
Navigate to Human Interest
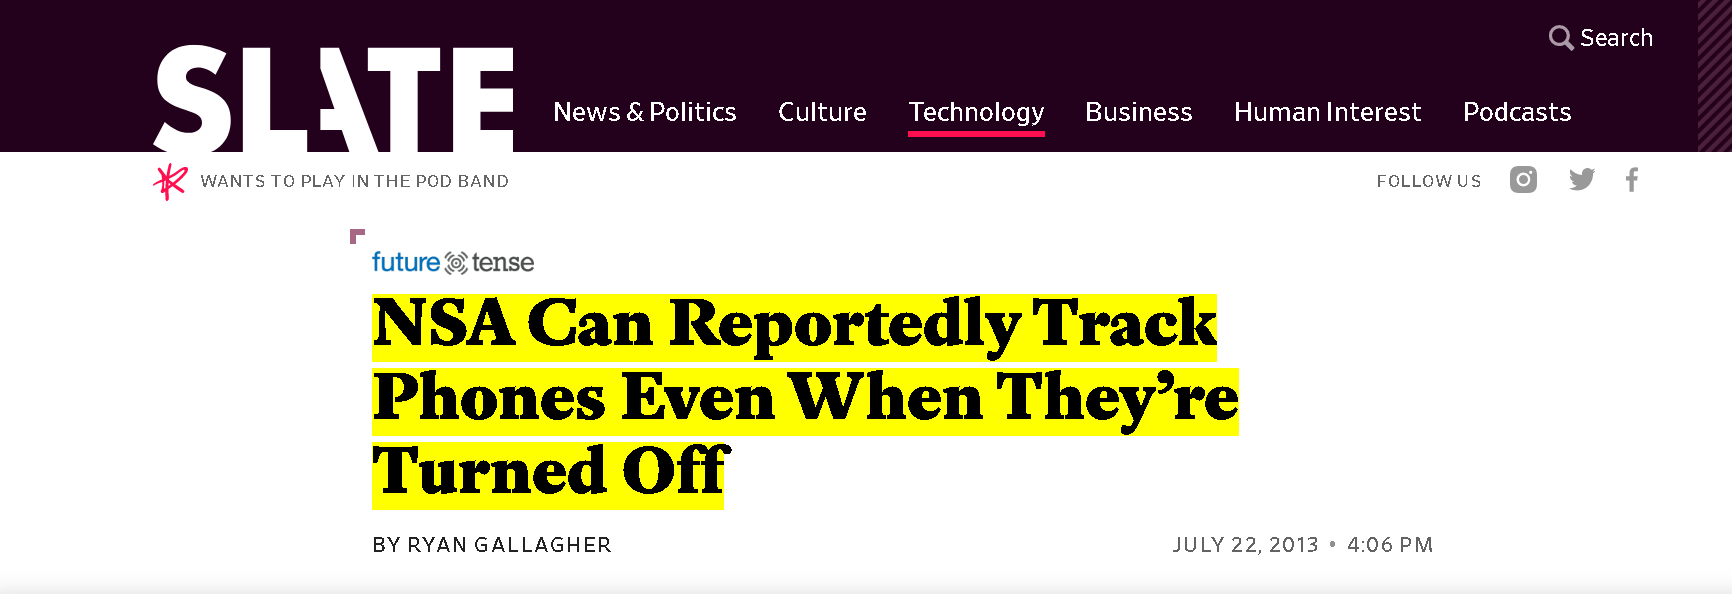pos(1327,112)
